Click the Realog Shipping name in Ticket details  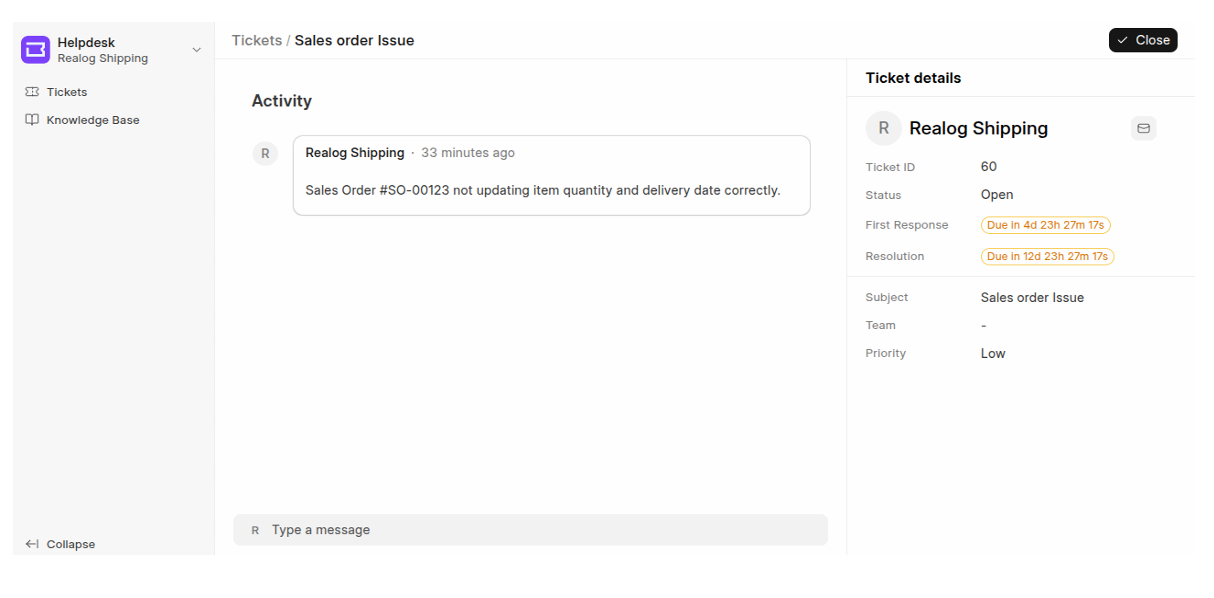[978, 128]
